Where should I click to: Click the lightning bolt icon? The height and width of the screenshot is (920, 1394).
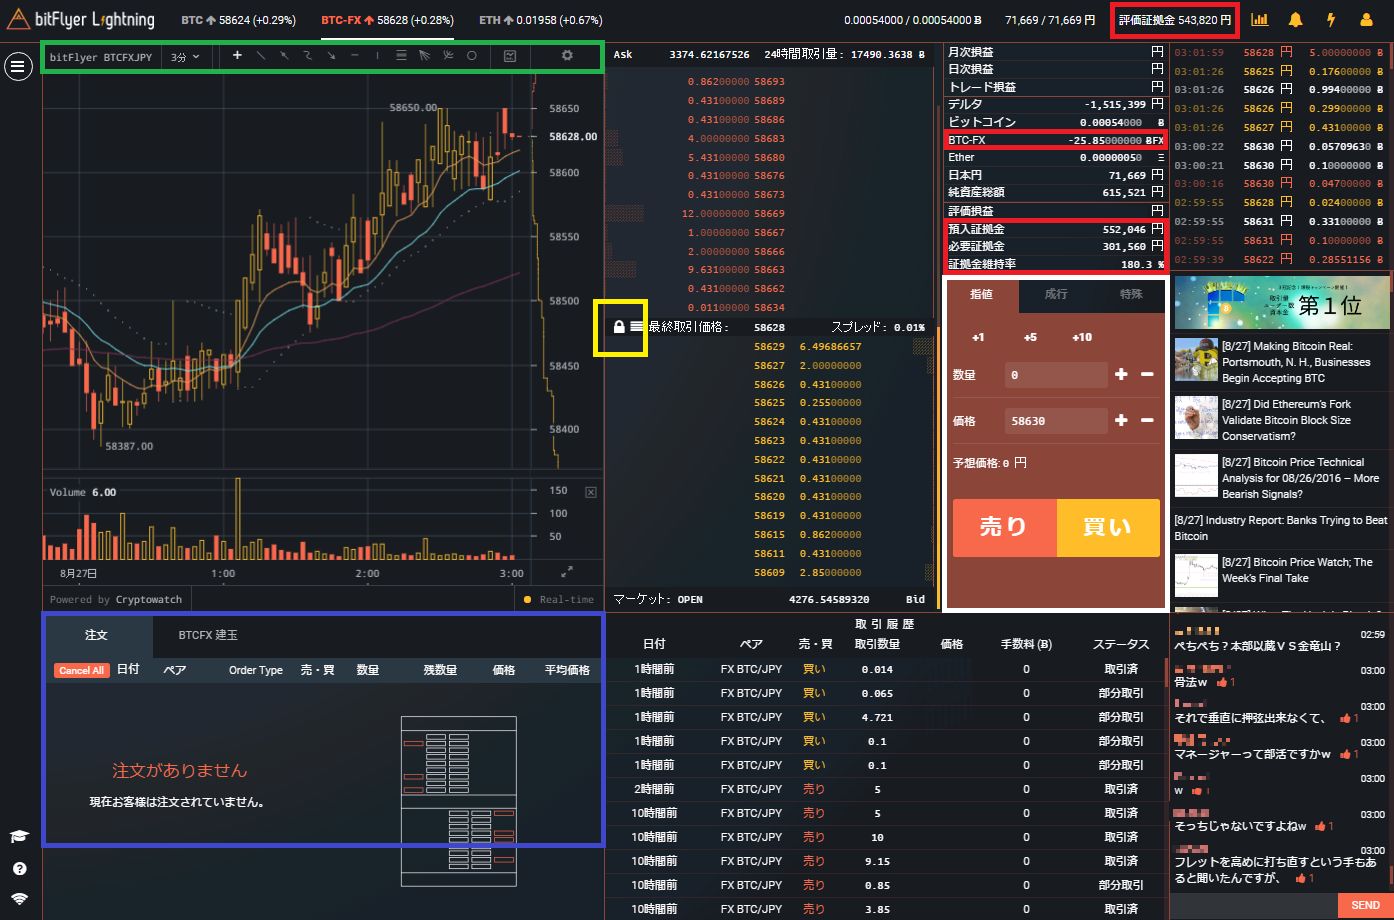pyautogui.click(x=1330, y=20)
